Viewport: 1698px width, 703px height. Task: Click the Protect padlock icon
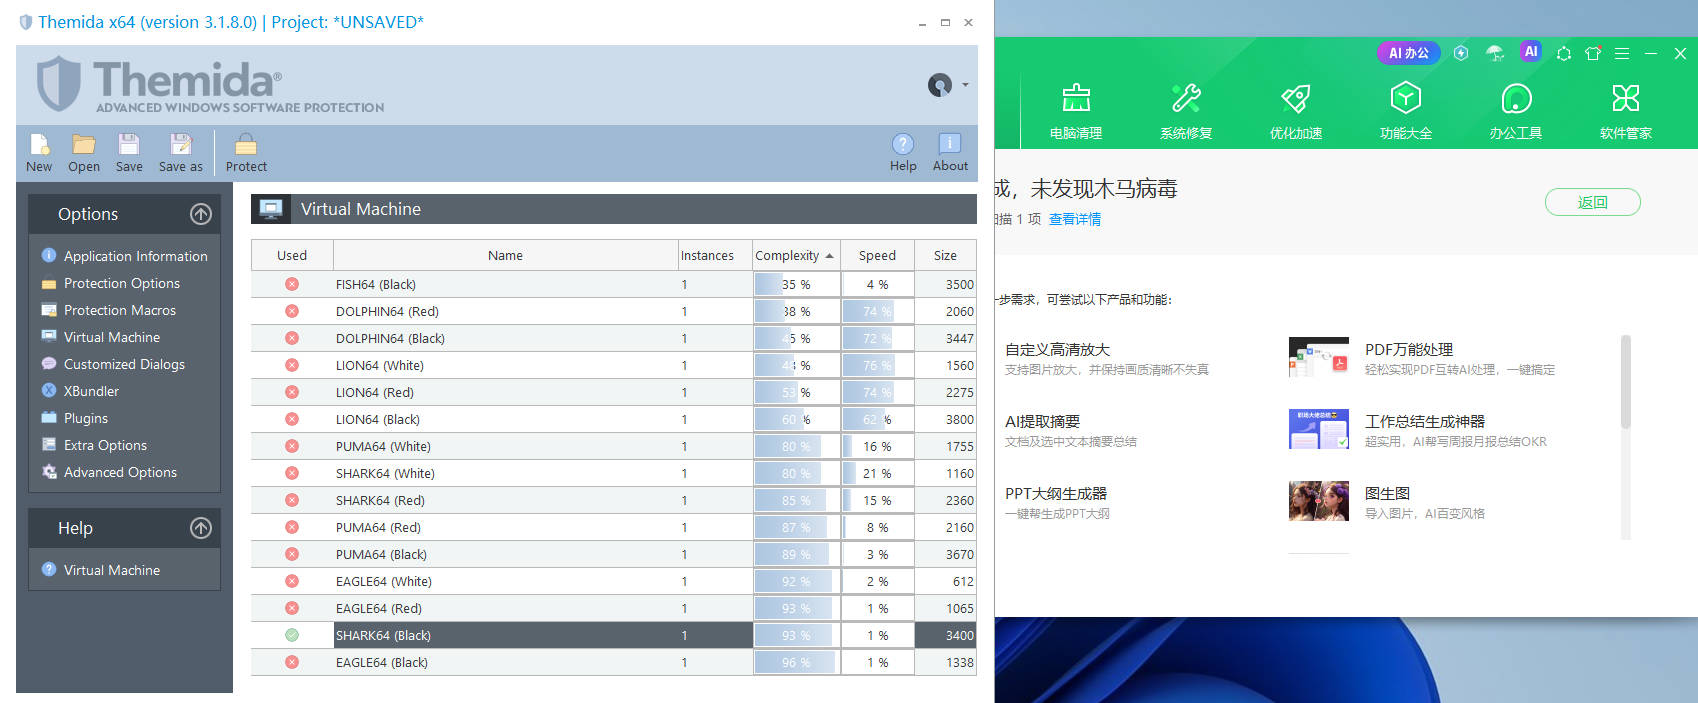coord(246,144)
